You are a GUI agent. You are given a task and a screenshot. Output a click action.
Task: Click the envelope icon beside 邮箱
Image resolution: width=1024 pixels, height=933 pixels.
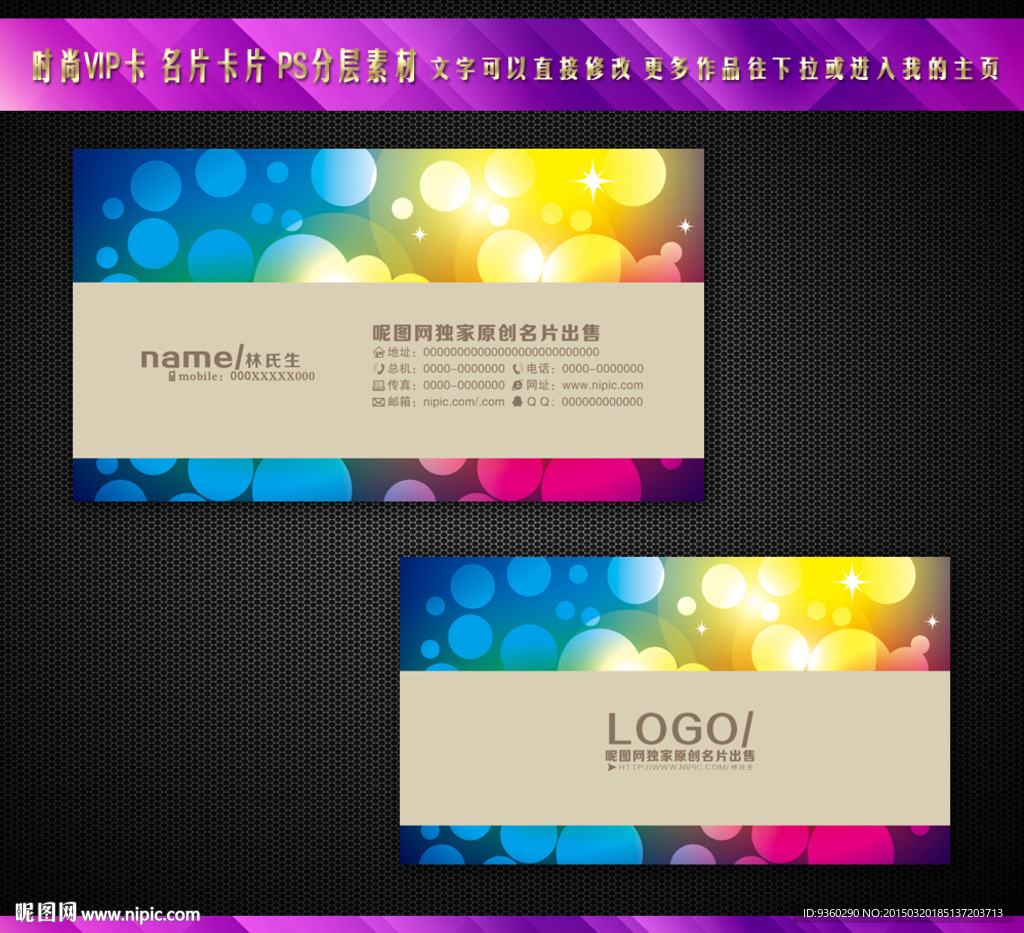coord(378,402)
